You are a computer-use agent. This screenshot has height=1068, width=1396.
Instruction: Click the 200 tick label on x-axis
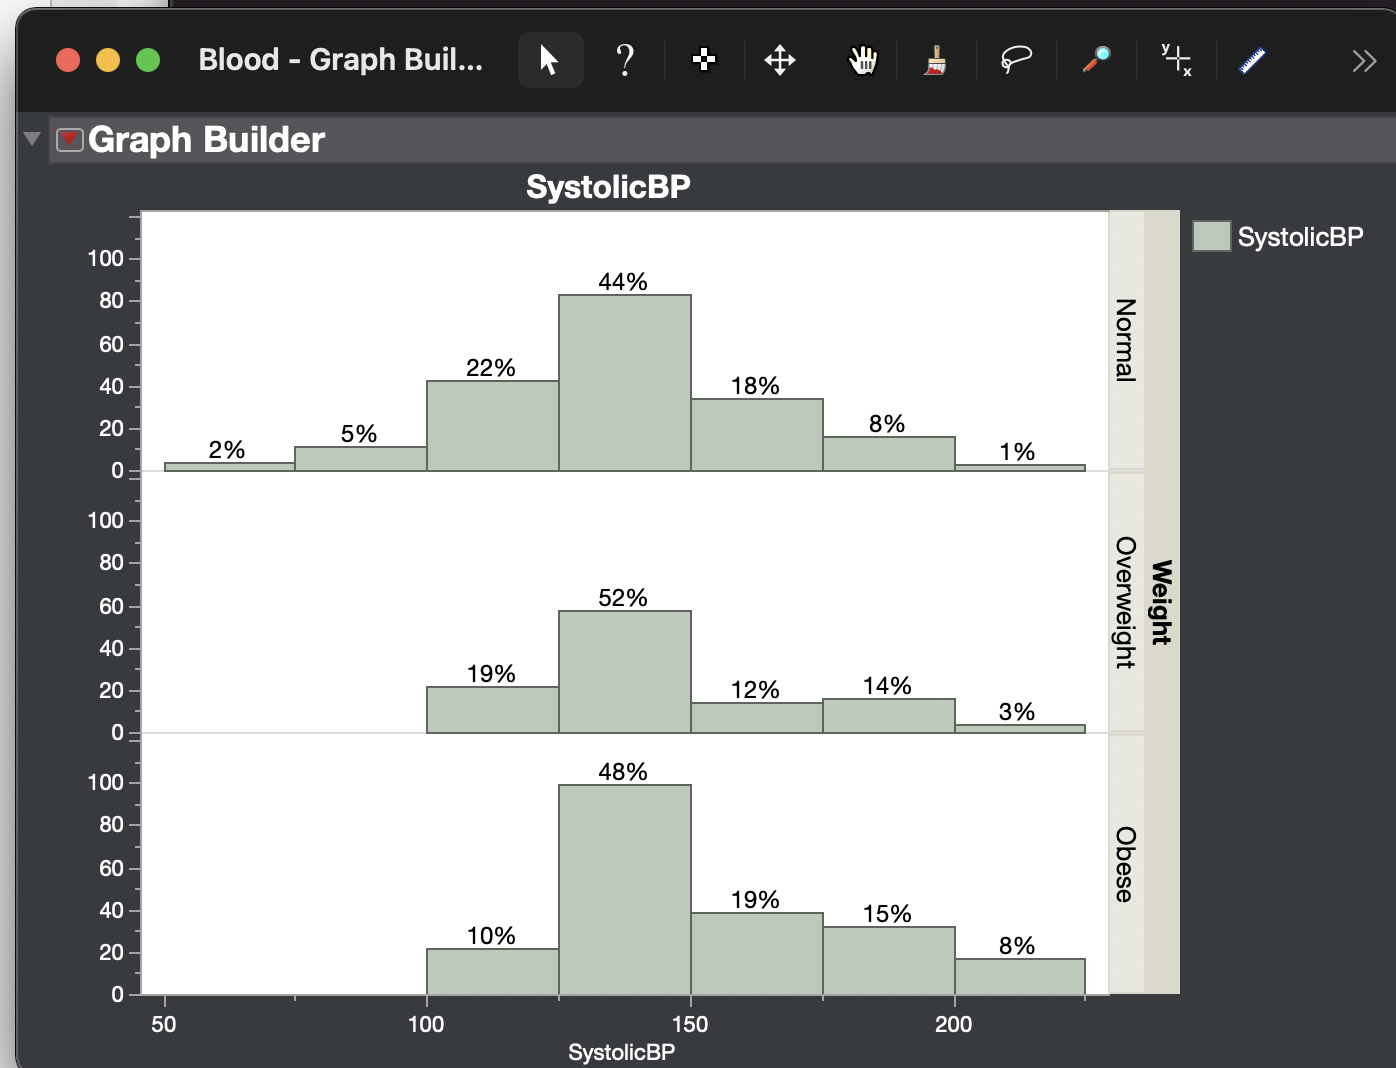(x=953, y=1024)
